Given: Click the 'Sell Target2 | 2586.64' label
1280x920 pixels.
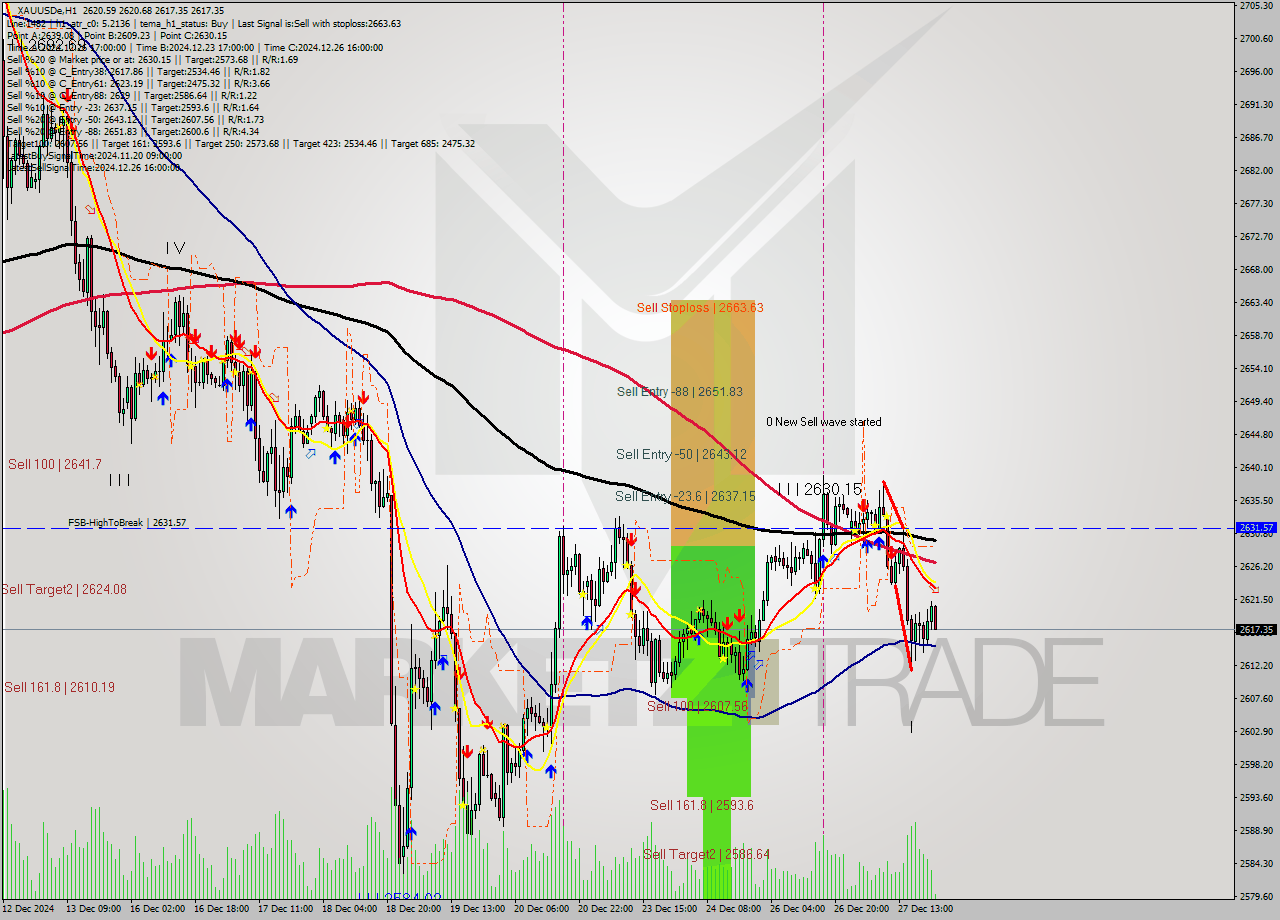Looking at the screenshot, I should click(706, 854).
